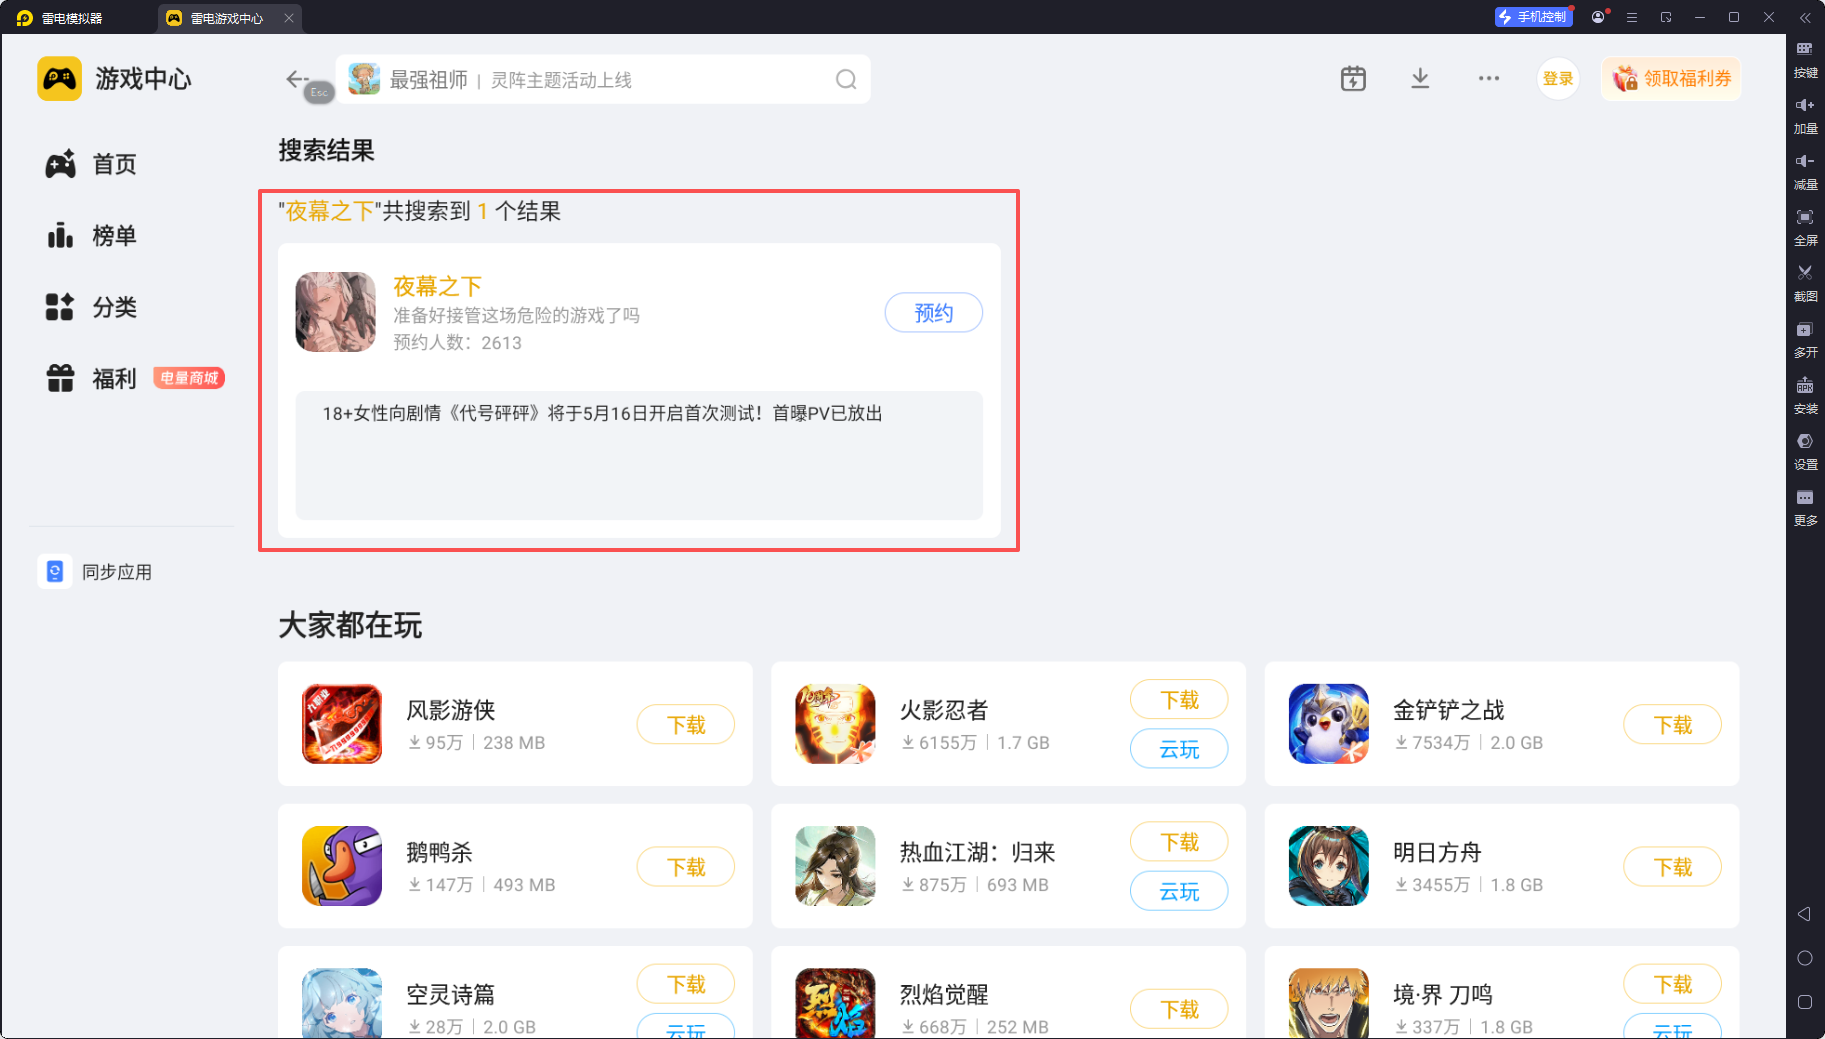This screenshot has height=1039, width=1825.
Task: Go back with the arrow button
Action: tap(296, 79)
